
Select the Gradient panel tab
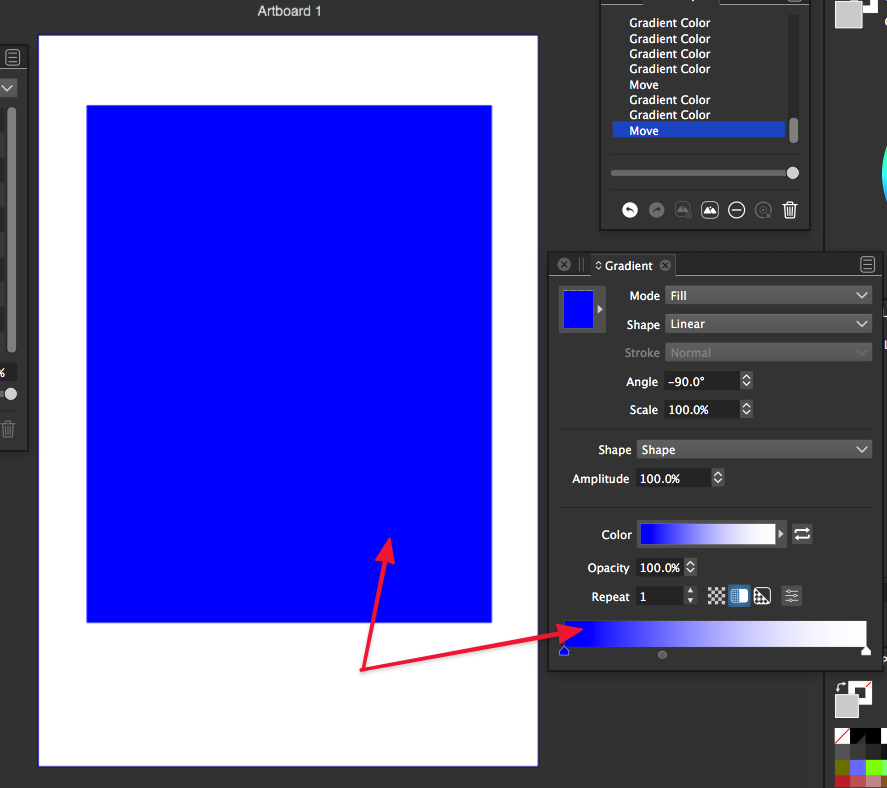pos(628,266)
